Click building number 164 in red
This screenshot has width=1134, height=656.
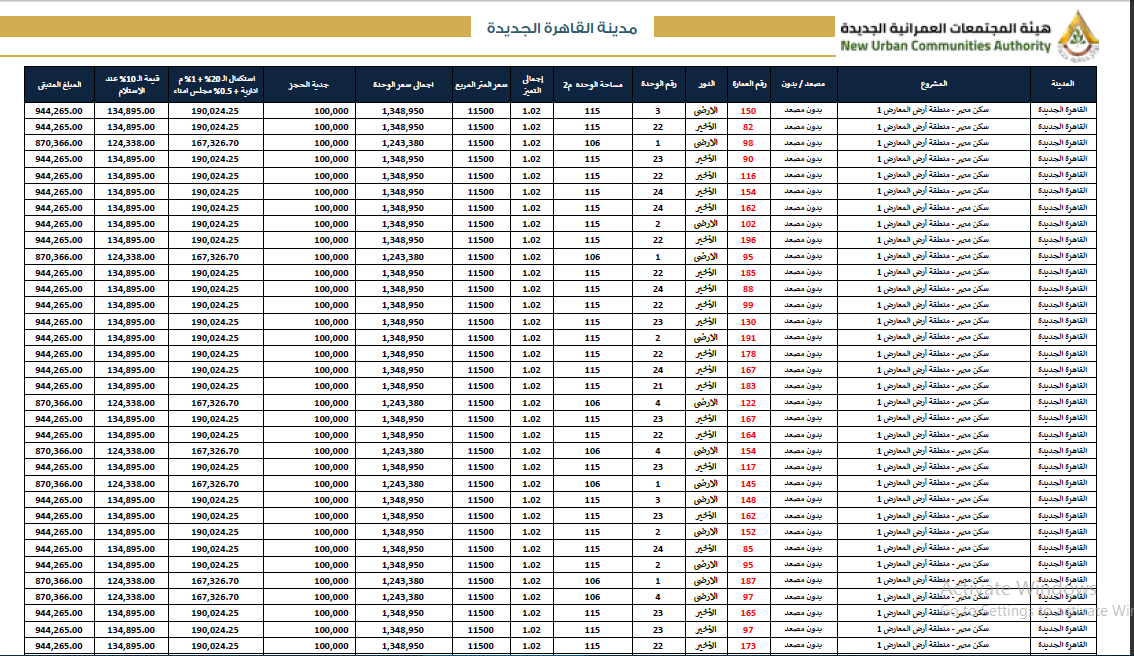tap(748, 435)
